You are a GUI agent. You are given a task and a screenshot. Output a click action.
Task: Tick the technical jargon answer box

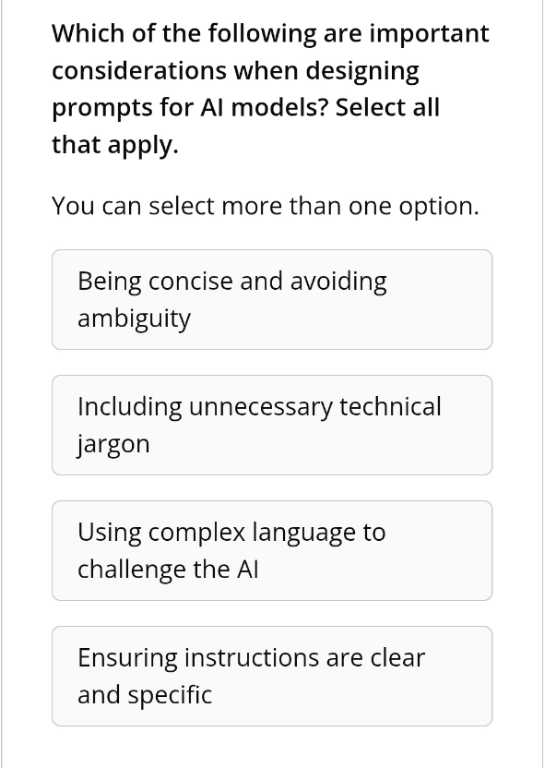pos(272,425)
